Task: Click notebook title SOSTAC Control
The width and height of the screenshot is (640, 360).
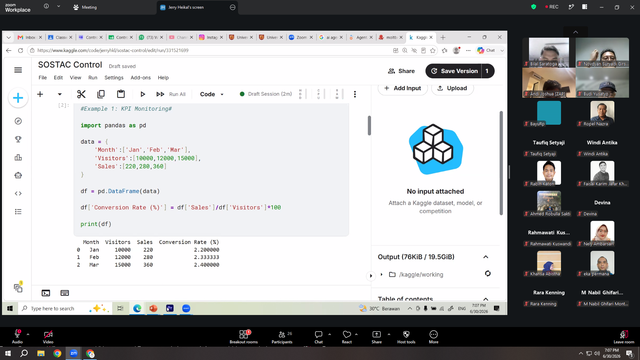Action: click(x=70, y=65)
